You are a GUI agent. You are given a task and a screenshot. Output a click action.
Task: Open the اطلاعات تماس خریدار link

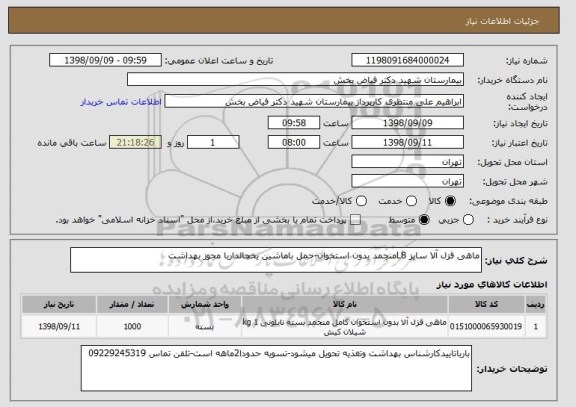click(x=121, y=102)
